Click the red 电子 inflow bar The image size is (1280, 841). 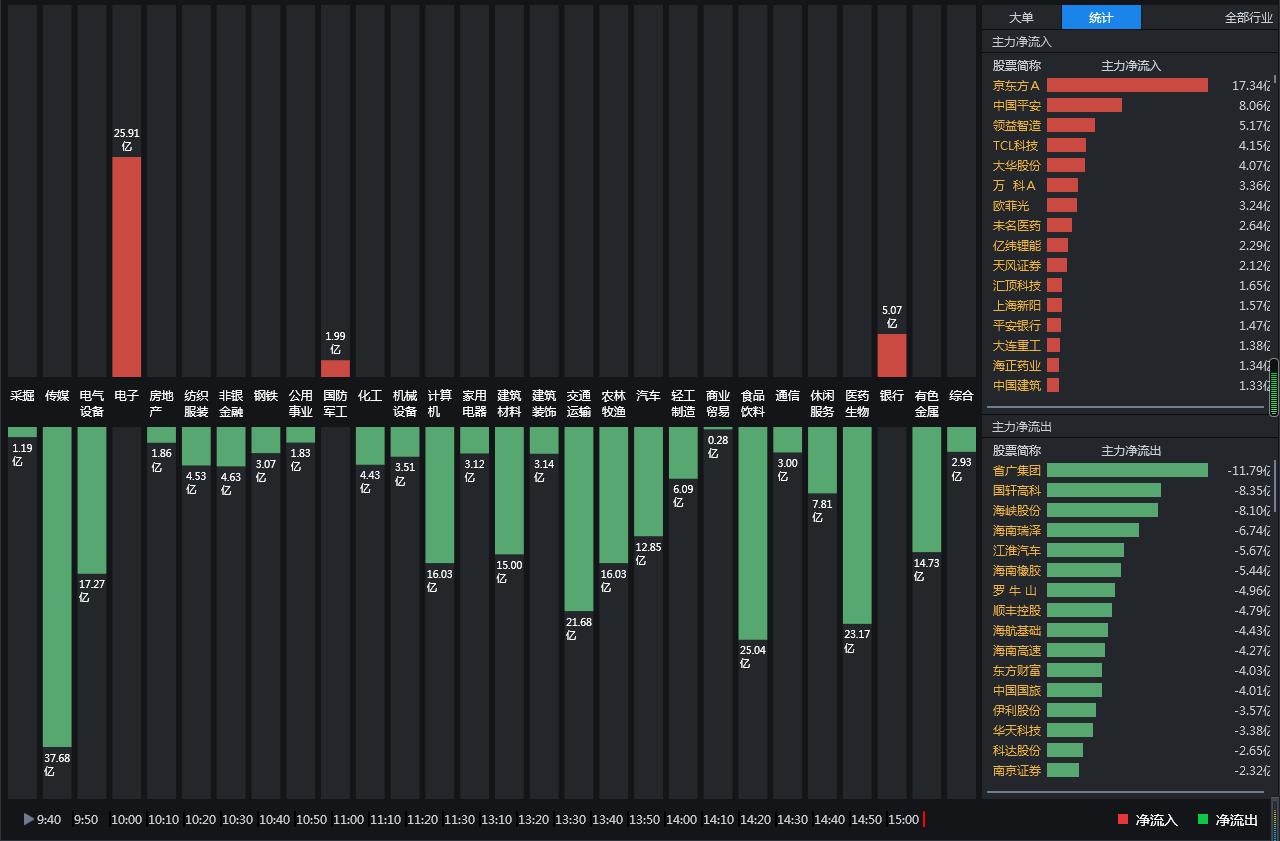[126, 266]
